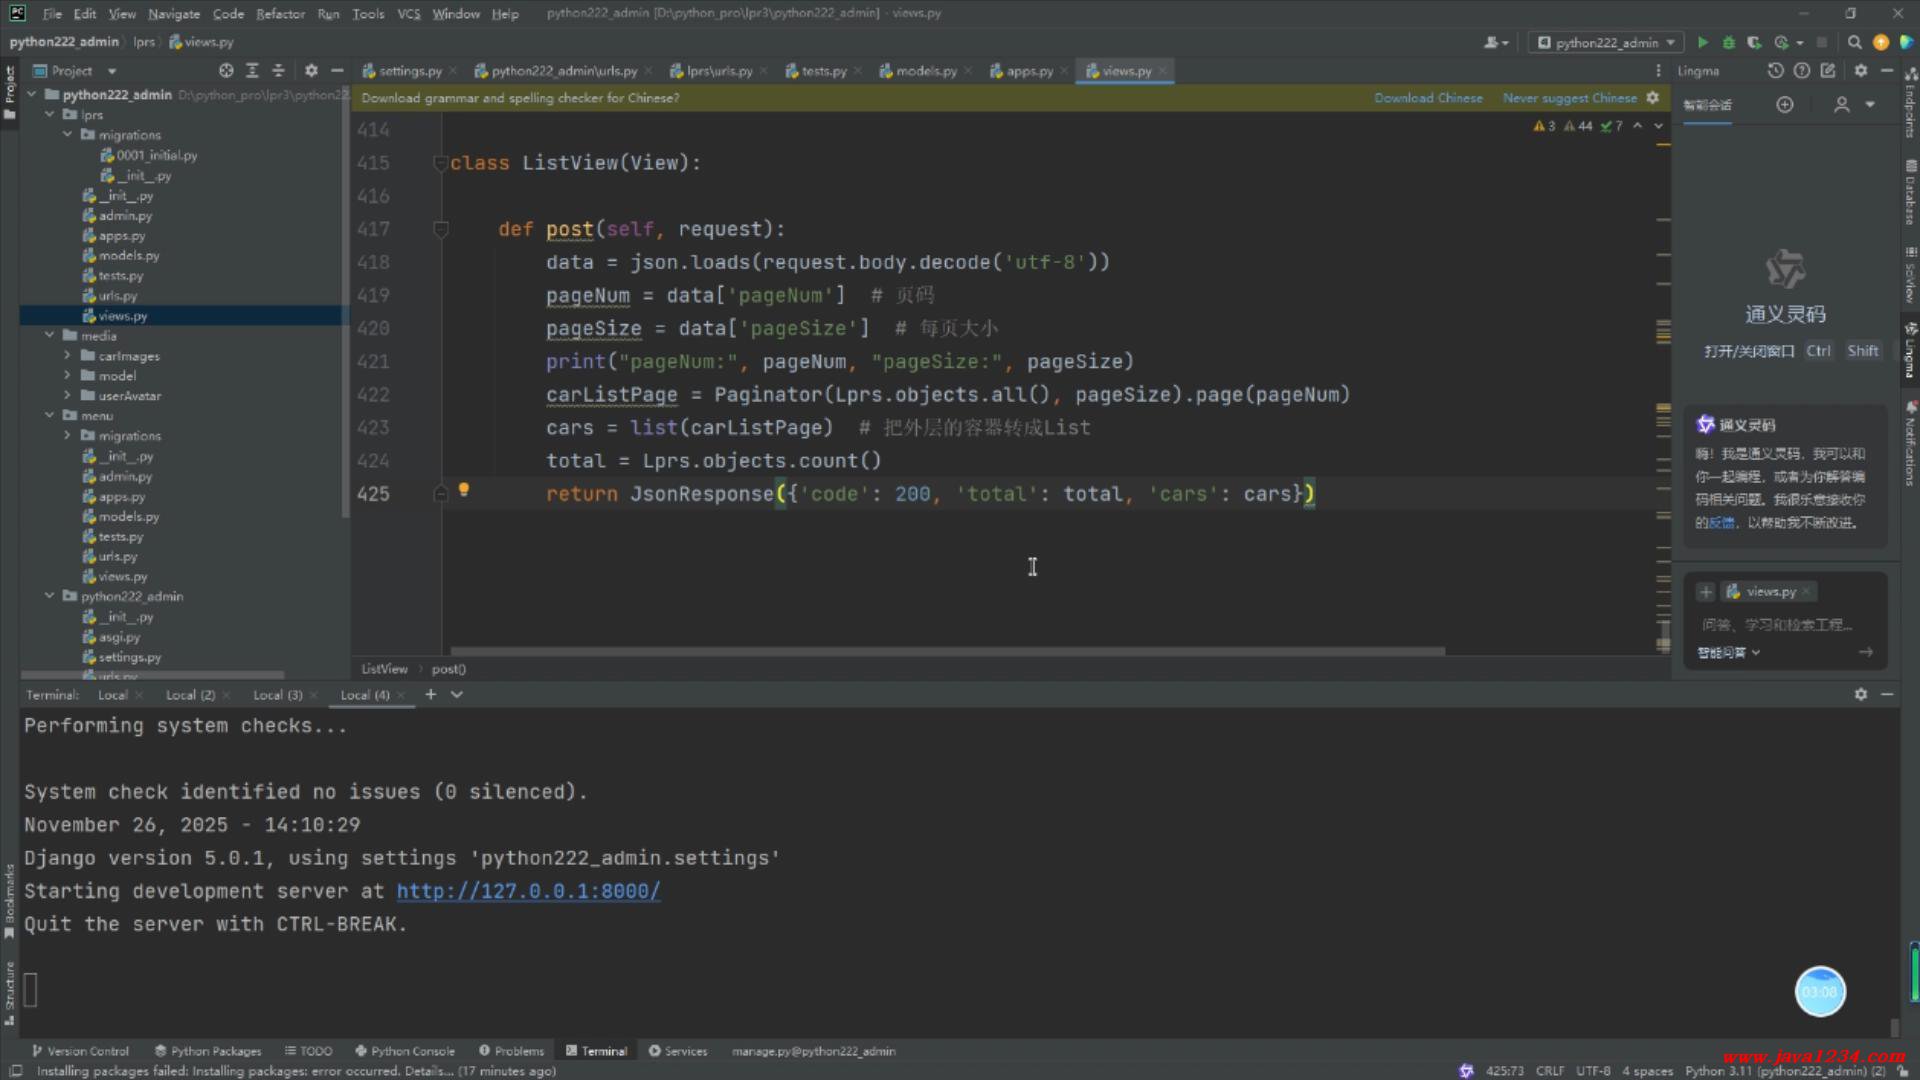Open the http://127.0.0.1:8000/ link

528,891
